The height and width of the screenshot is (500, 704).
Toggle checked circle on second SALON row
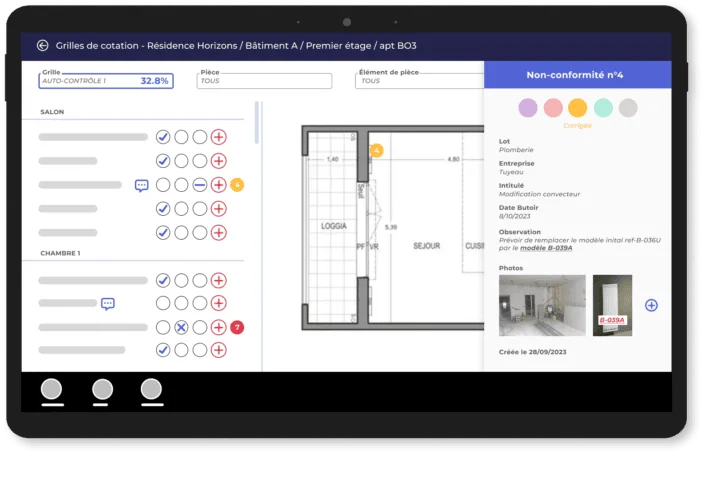(x=163, y=161)
